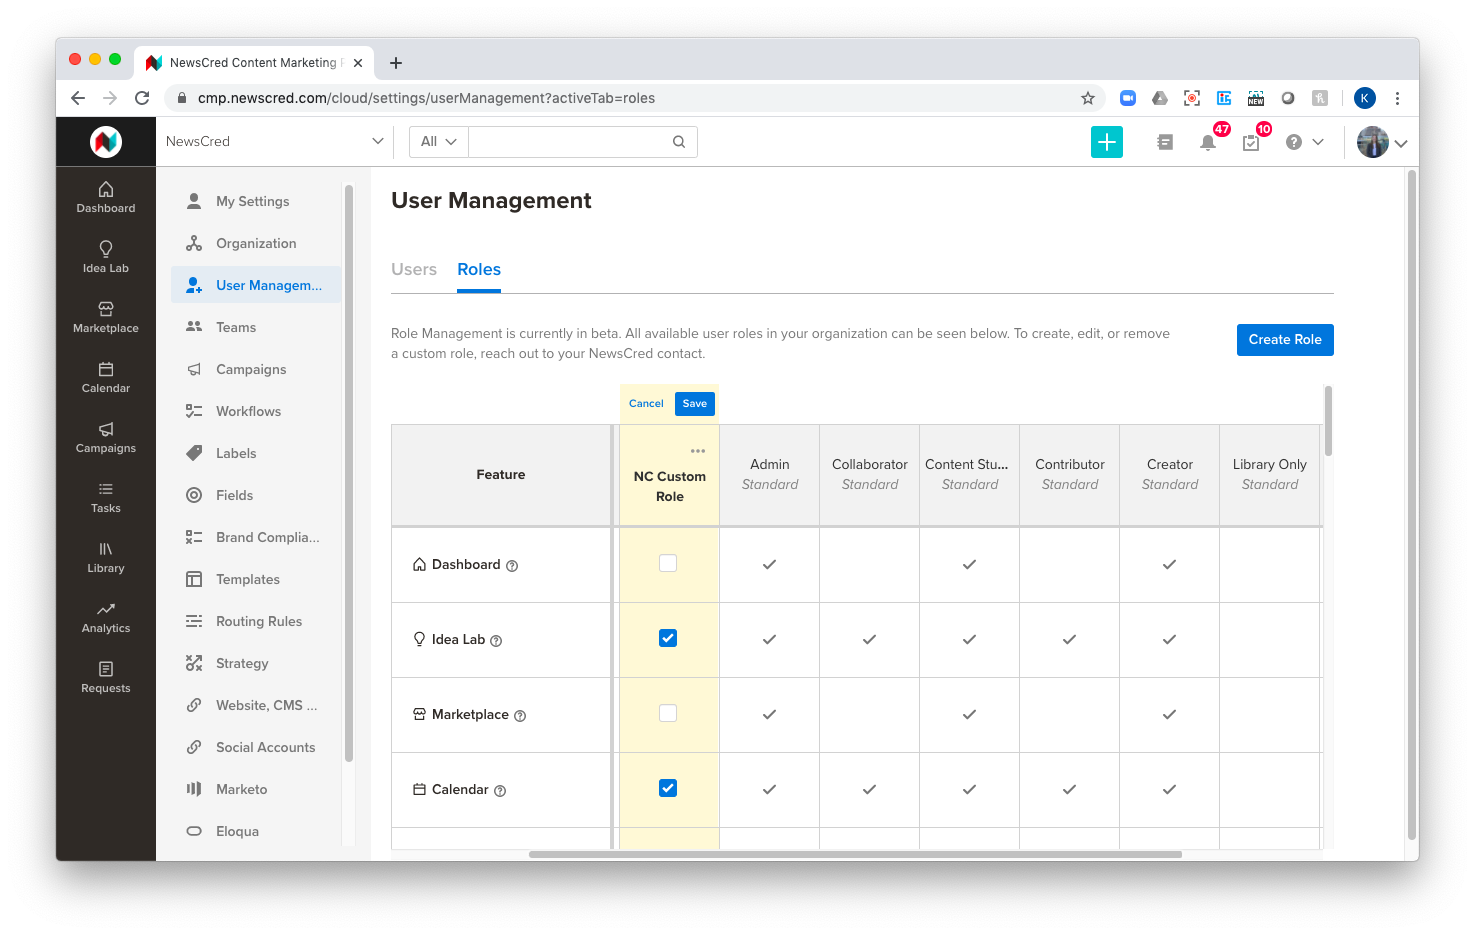The height and width of the screenshot is (935, 1475).
Task: Open NC Custom Role three-dot options
Action: click(698, 451)
